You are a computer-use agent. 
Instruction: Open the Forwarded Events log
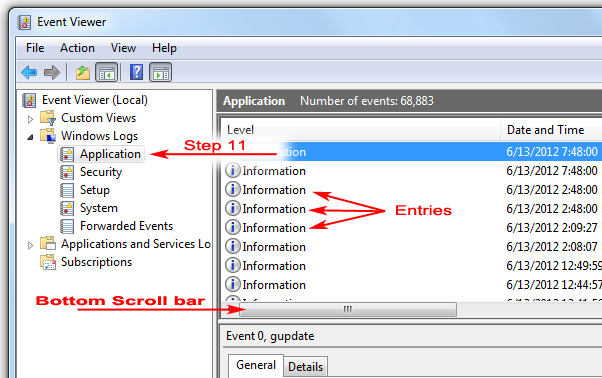(x=126, y=226)
